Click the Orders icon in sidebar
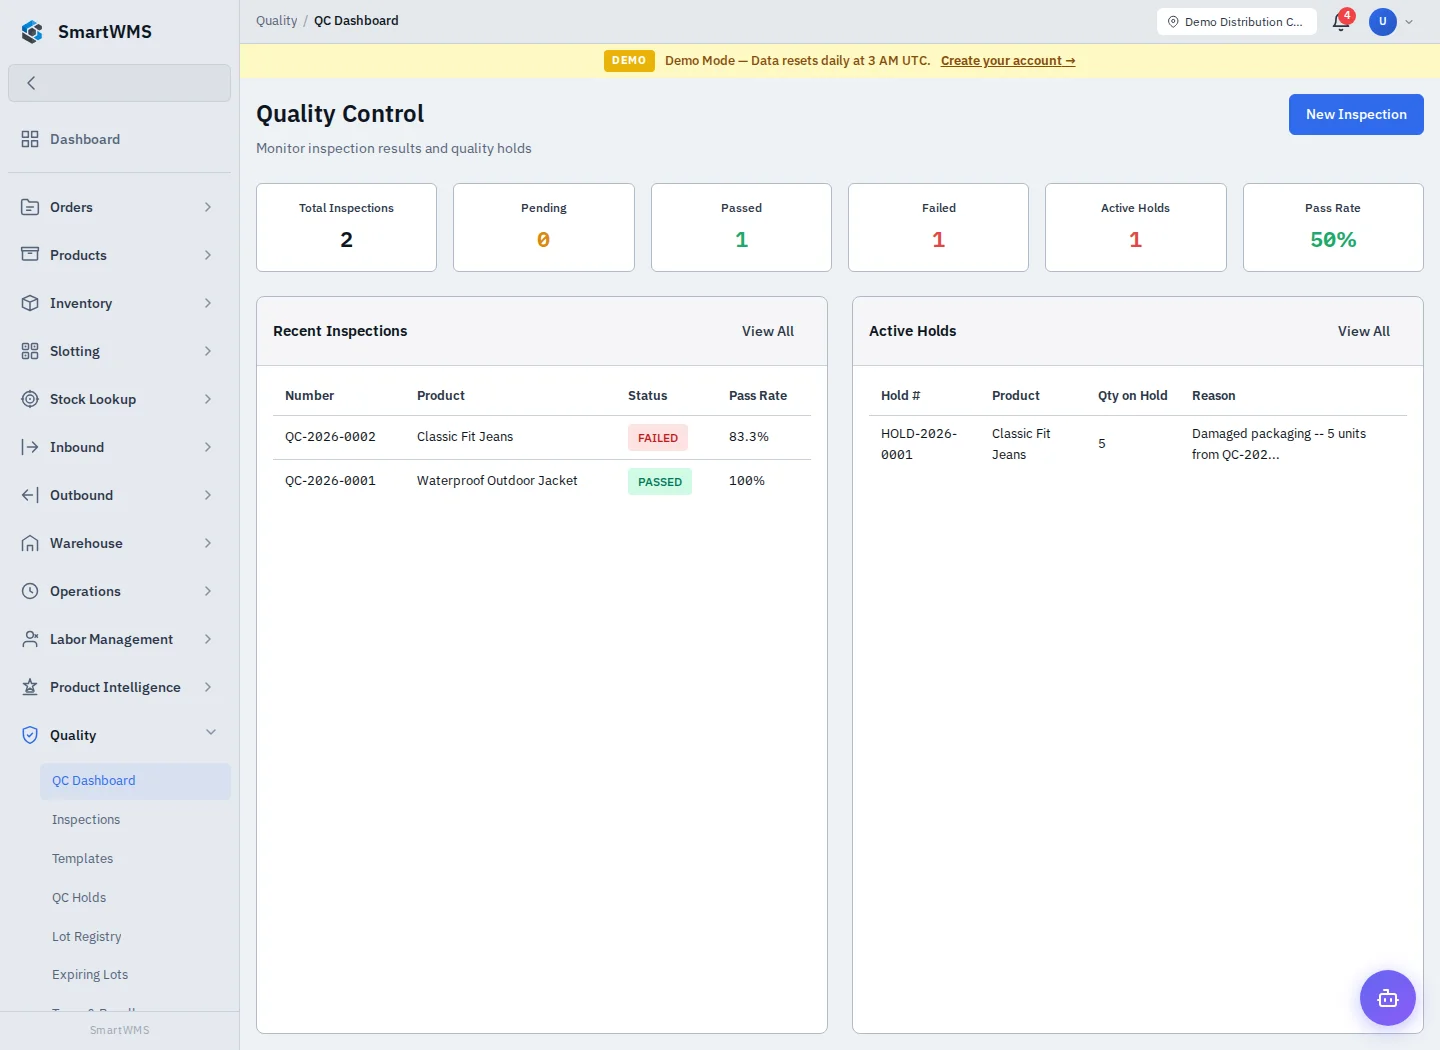This screenshot has height=1050, width=1440. 30,207
